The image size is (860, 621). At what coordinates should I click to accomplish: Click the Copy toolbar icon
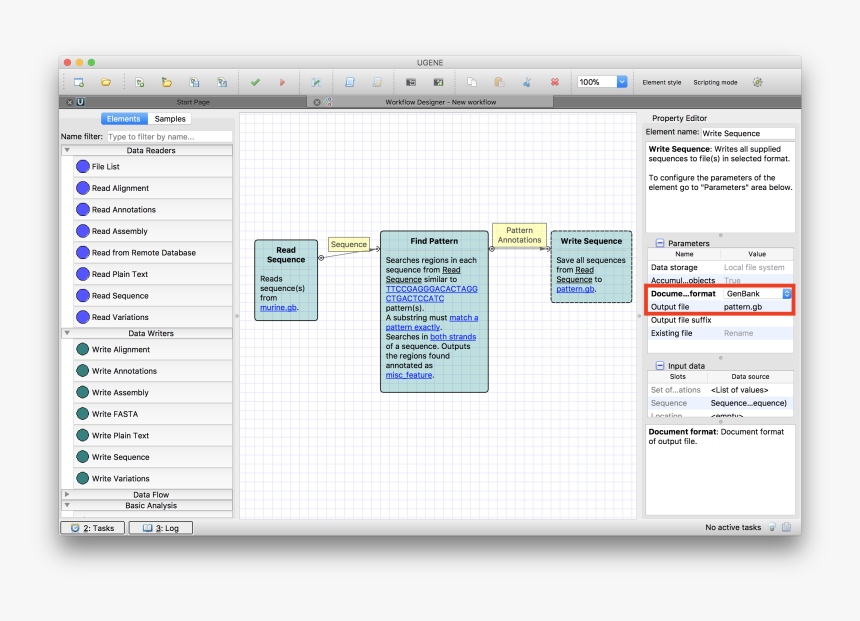(x=472, y=82)
